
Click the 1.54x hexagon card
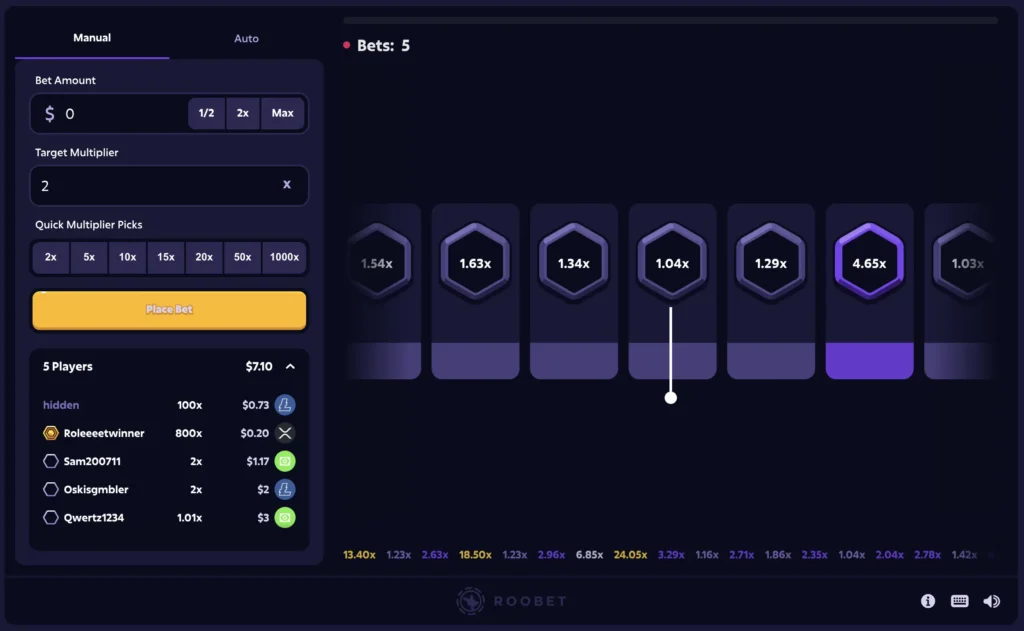point(383,291)
